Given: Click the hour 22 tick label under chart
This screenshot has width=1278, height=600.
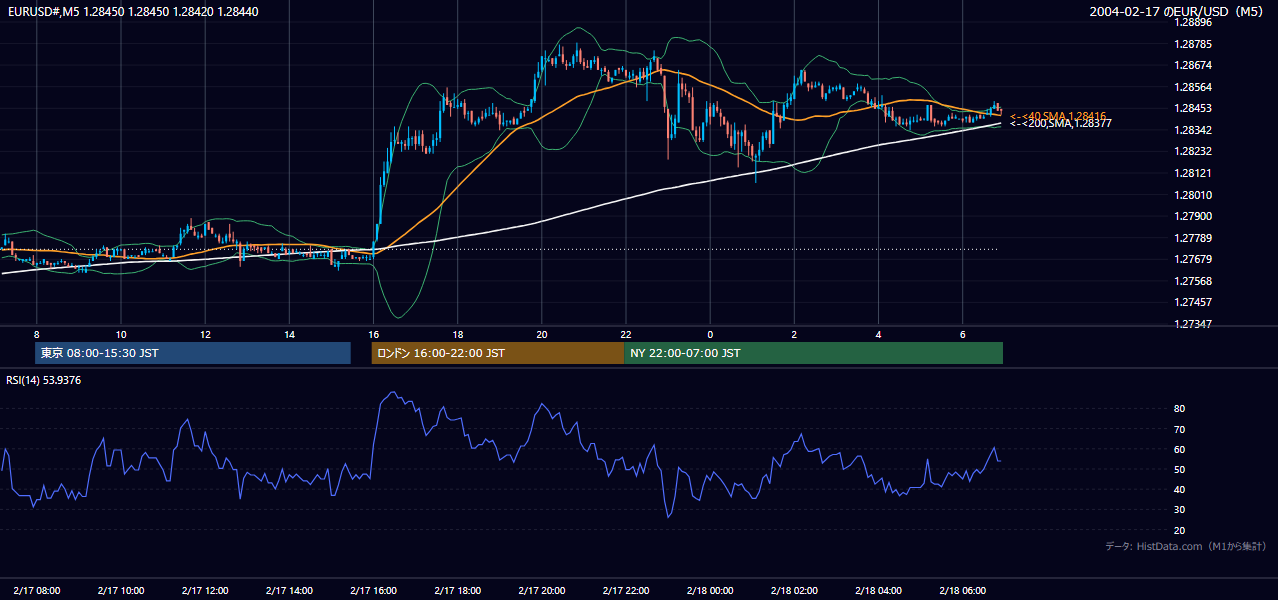Looking at the screenshot, I should coord(625,334).
